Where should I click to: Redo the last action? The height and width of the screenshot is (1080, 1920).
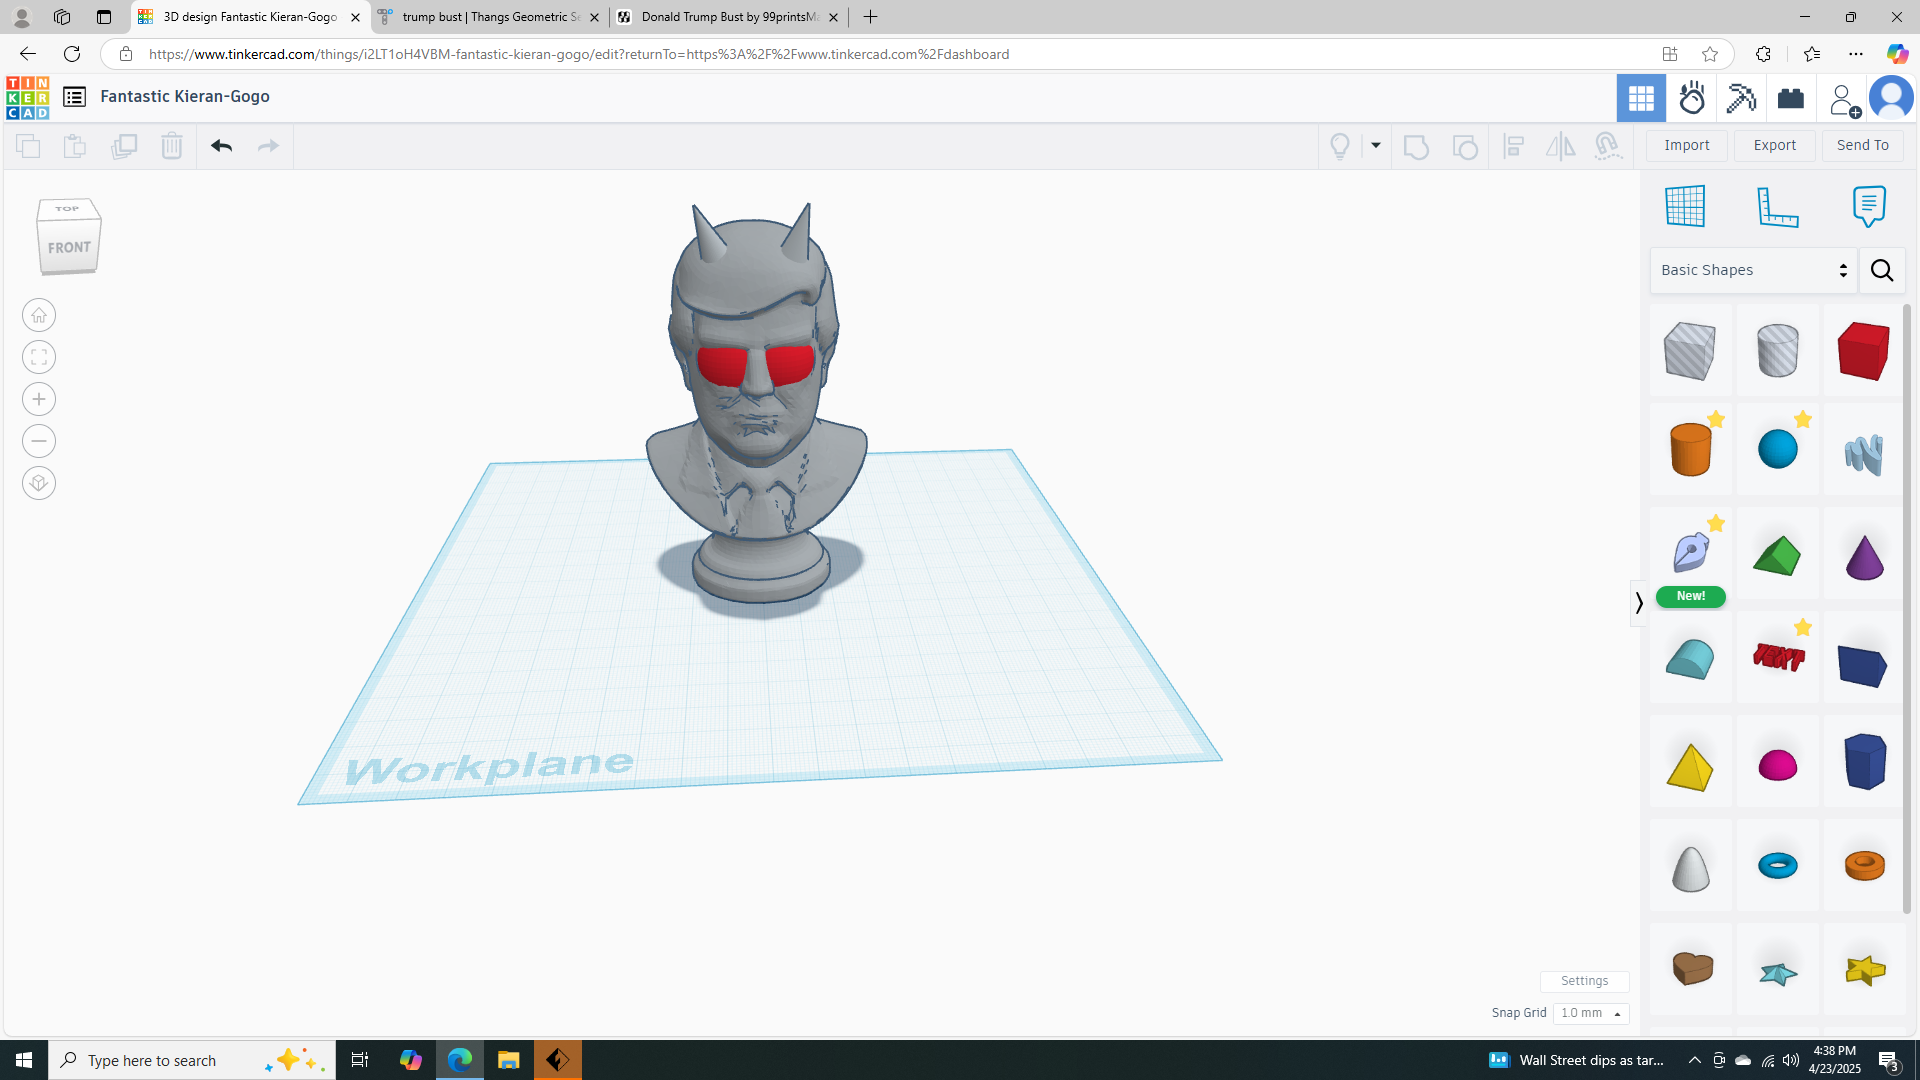click(268, 146)
